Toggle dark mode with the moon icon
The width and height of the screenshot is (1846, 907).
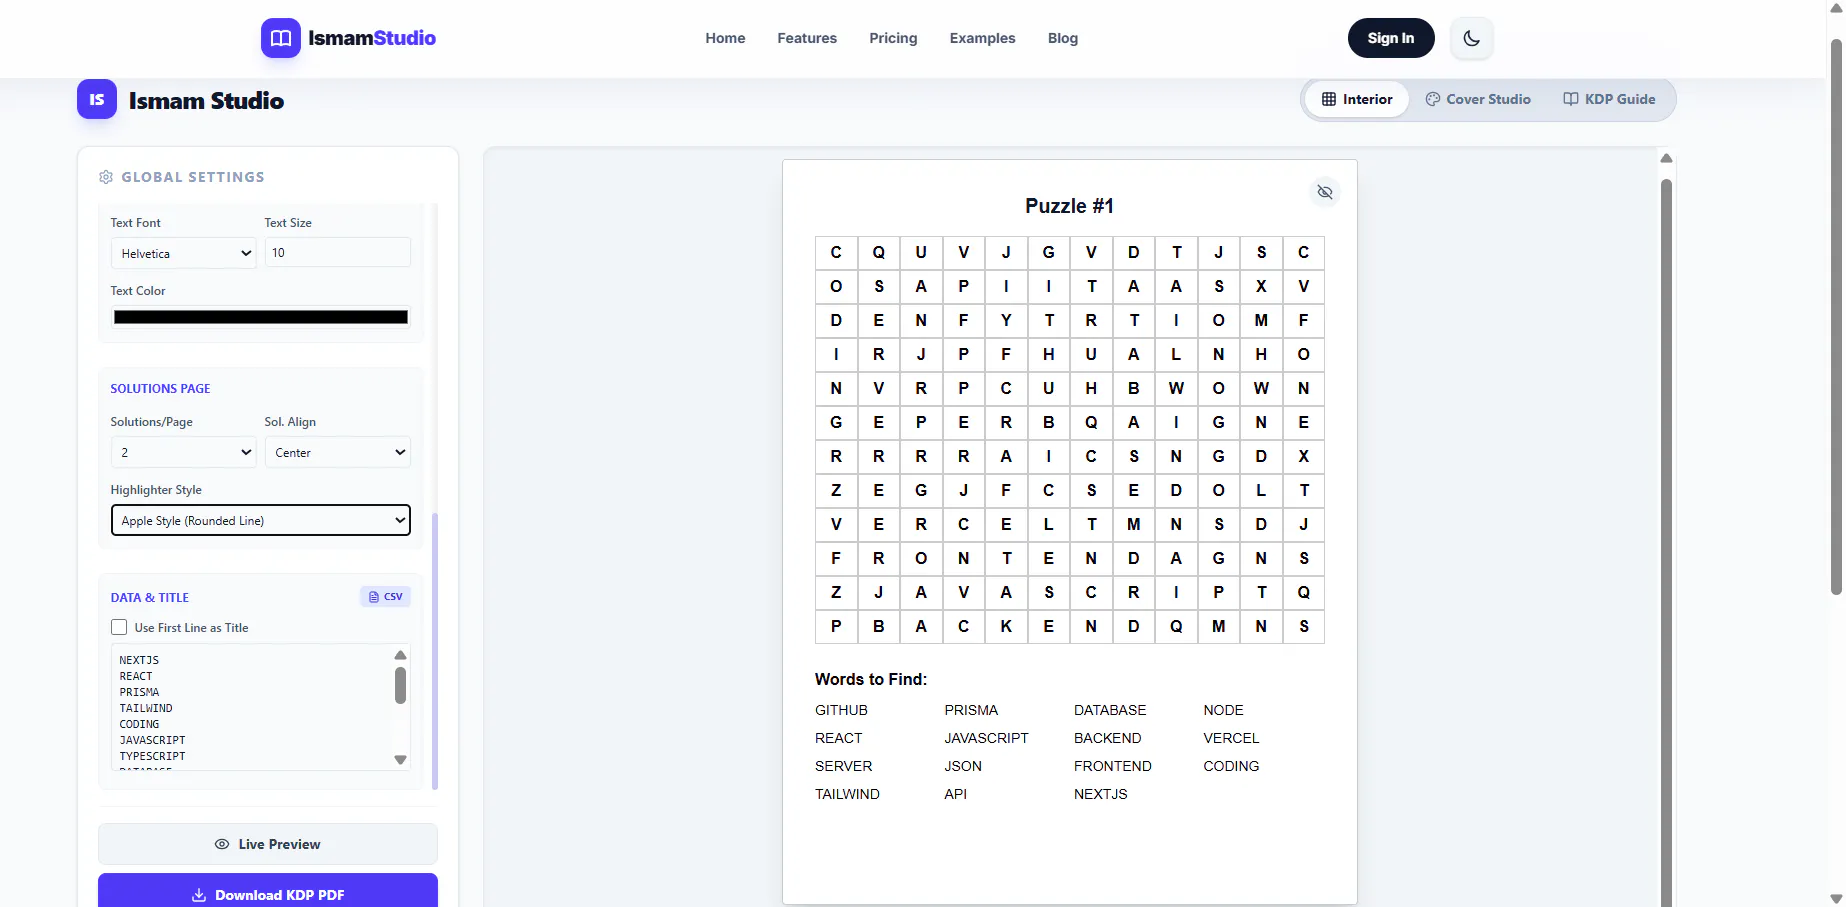tap(1471, 38)
